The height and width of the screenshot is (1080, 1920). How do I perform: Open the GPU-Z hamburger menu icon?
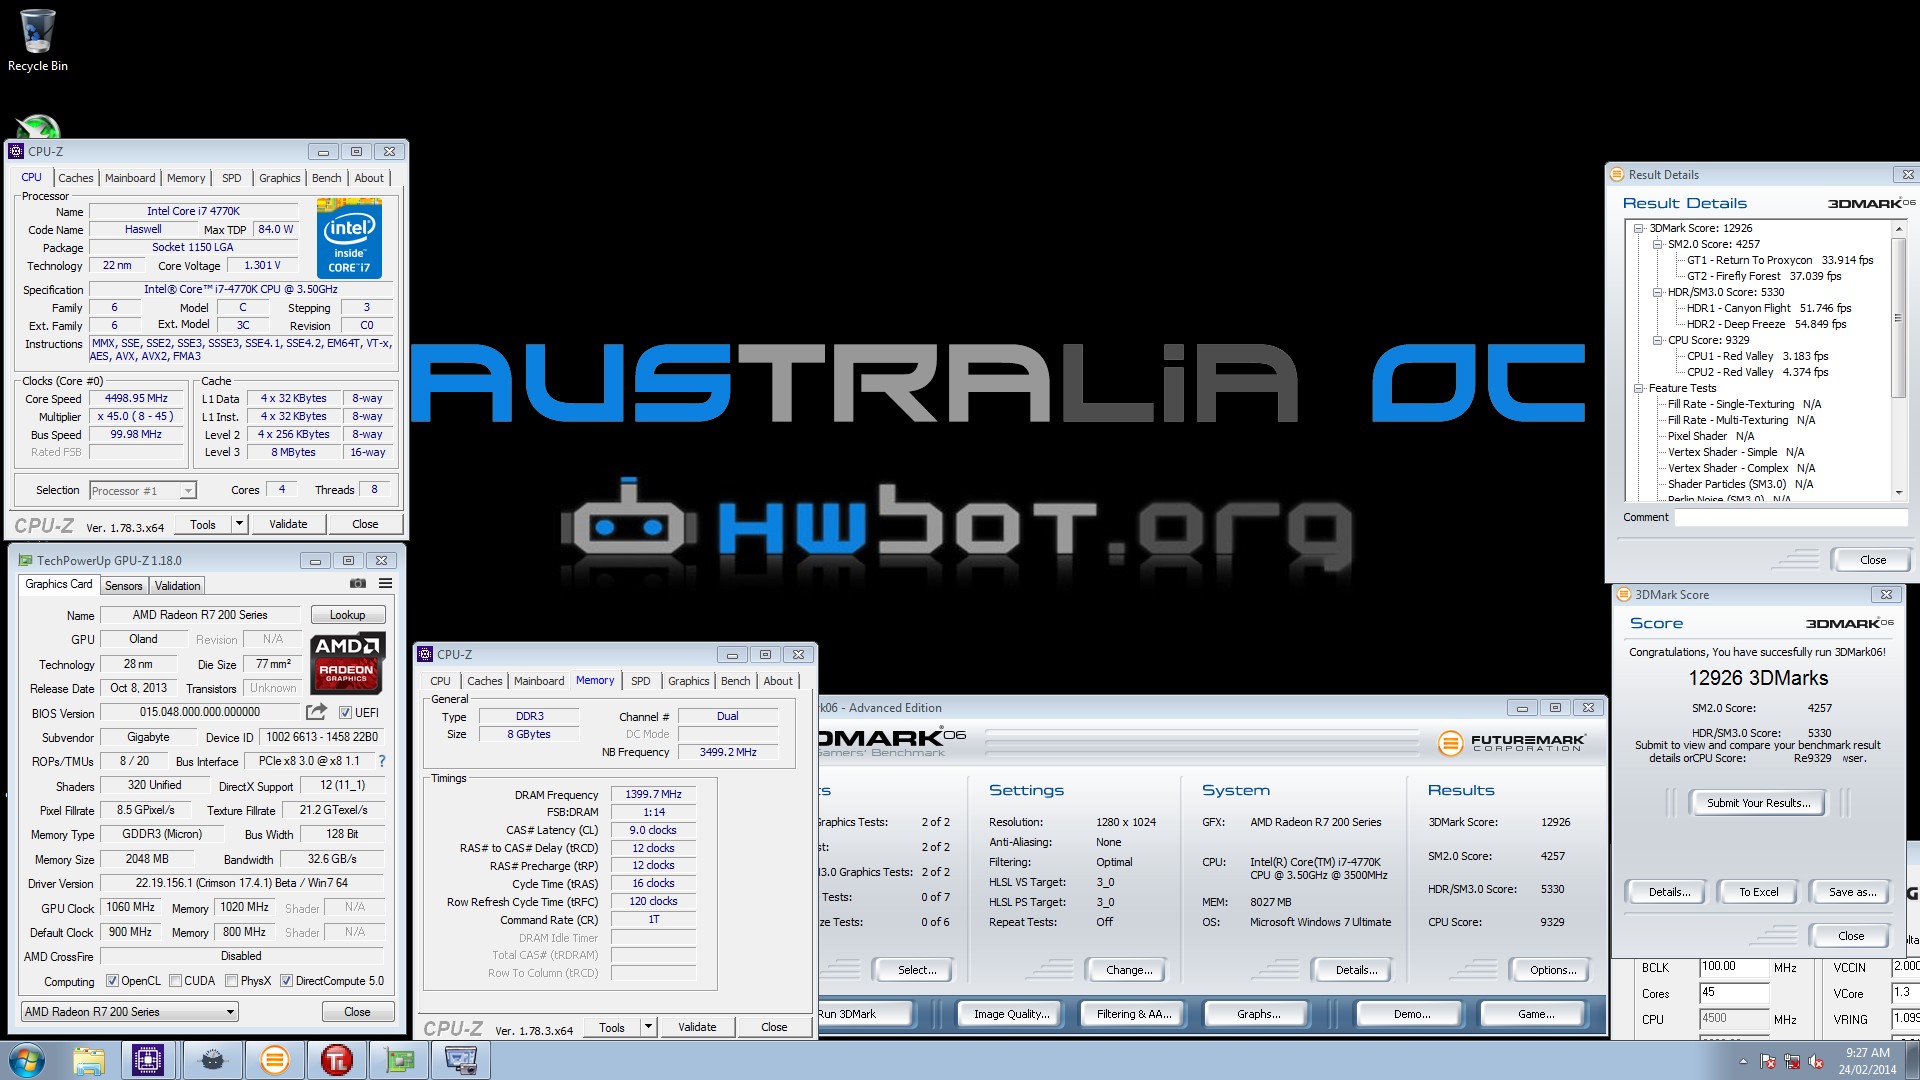pyautogui.click(x=385, y=584)
